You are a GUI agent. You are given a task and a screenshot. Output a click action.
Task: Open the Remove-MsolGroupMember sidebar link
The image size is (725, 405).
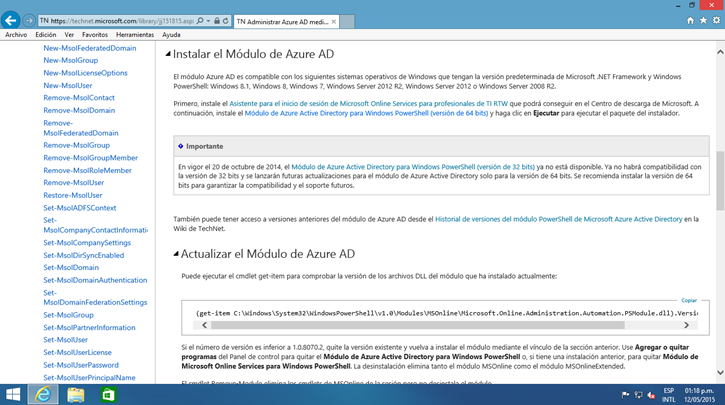pos(90,158)
